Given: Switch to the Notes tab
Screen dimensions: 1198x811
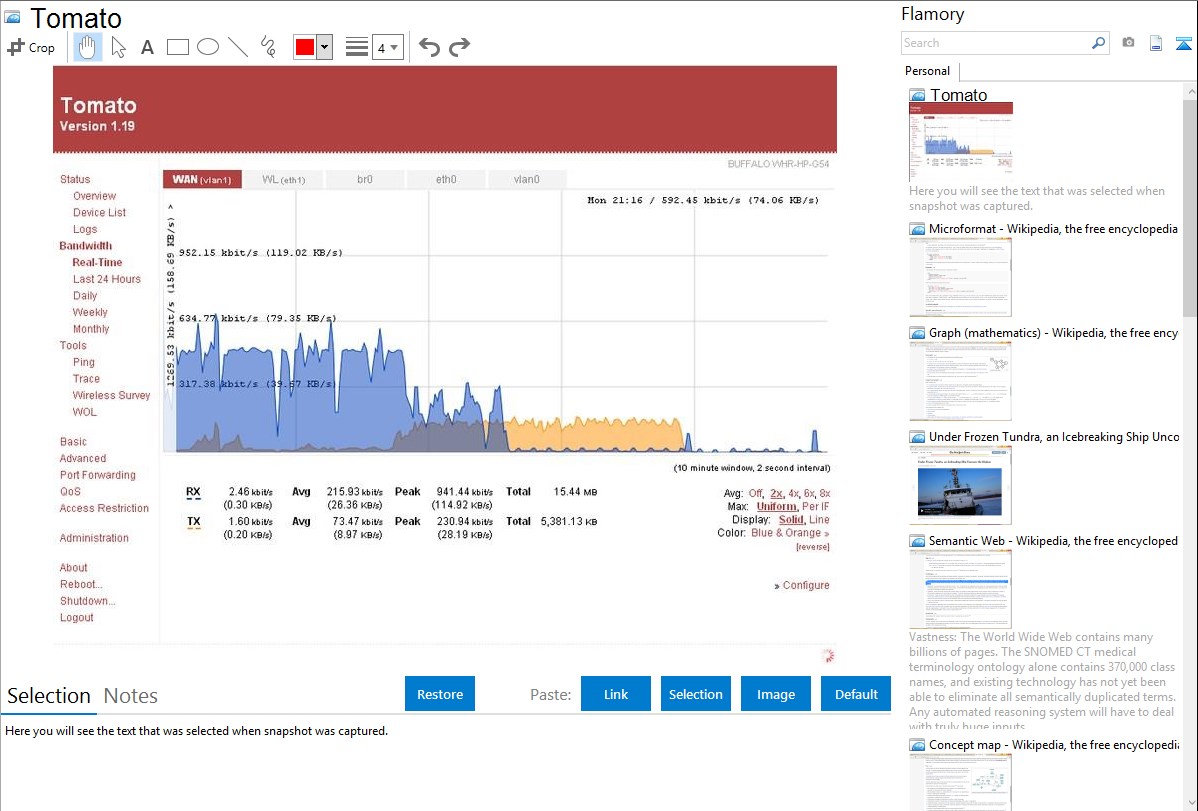Looking at the screenshot, I should 131,696.
